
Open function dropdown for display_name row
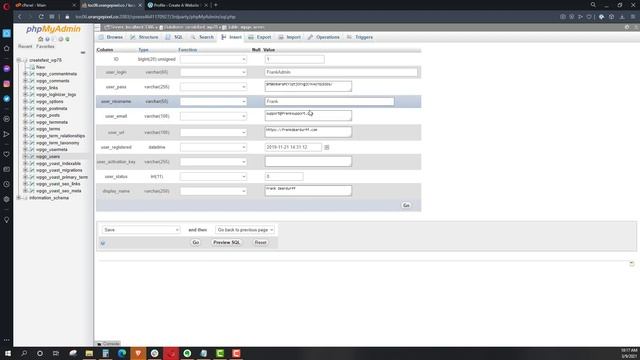coord(213,191)
